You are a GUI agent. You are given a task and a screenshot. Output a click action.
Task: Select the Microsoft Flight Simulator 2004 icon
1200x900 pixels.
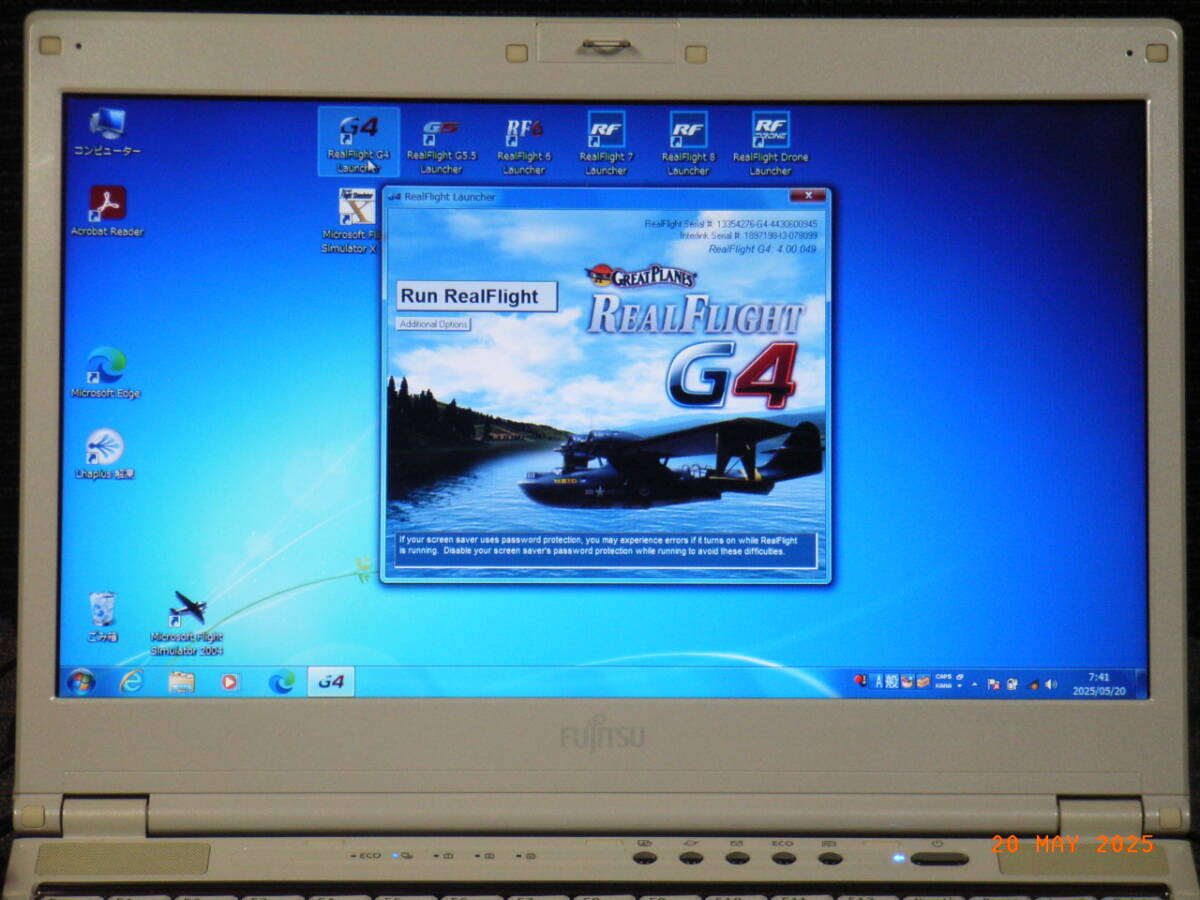(187, 622)
